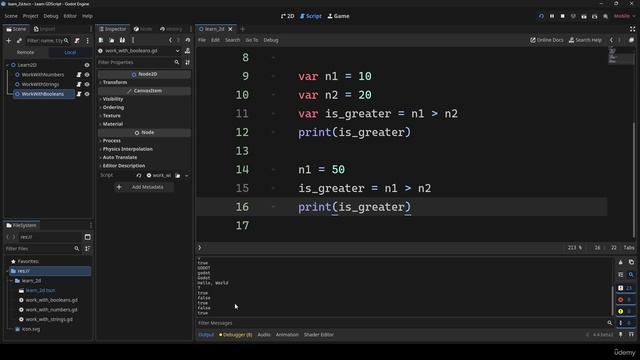Toggle visibility of Learn2D node
The height and width of the screenshot is (360, 640).
pos(87,65)
